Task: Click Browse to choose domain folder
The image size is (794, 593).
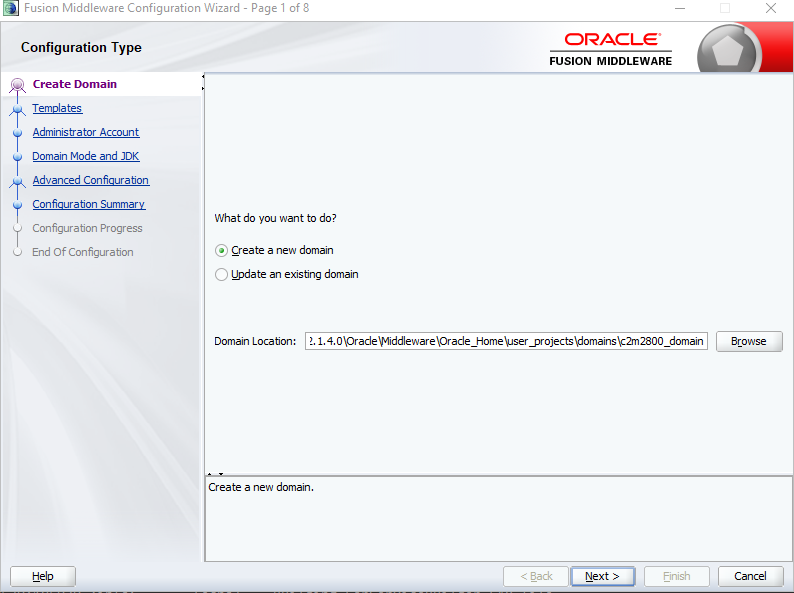Action: (x=749, y=341)
